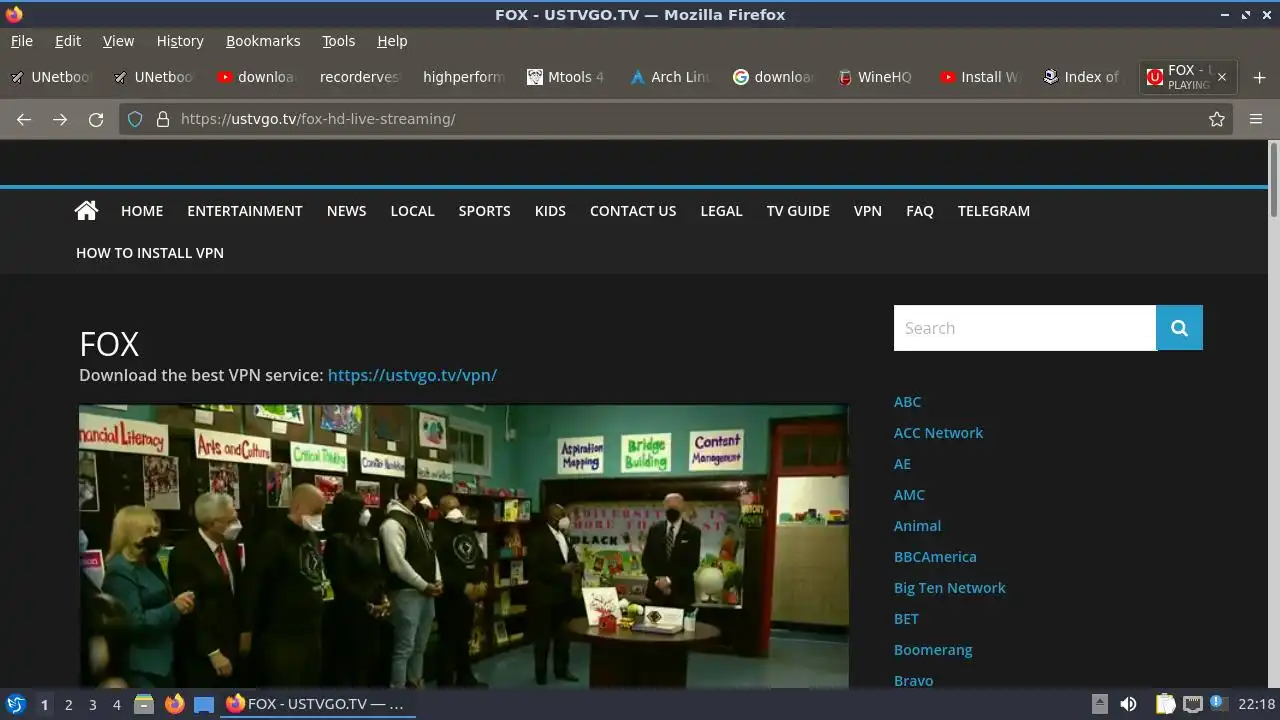The width and height of the screenshot is (1280, 720).
Task: Open TV GUIDE in site navigation
Action: coord(798,211)
